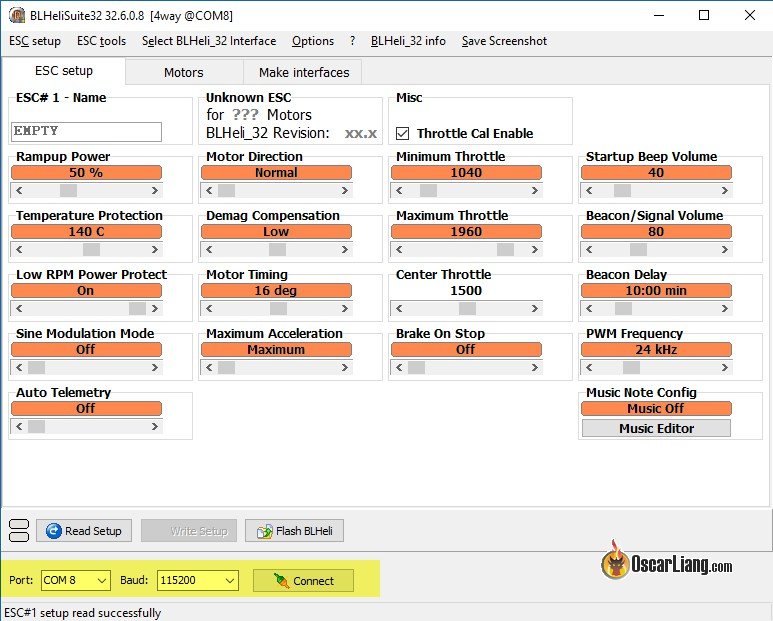Click the Connect plug icon button
Viewport: 773px width, 621px height.
[x=303, y=580]
